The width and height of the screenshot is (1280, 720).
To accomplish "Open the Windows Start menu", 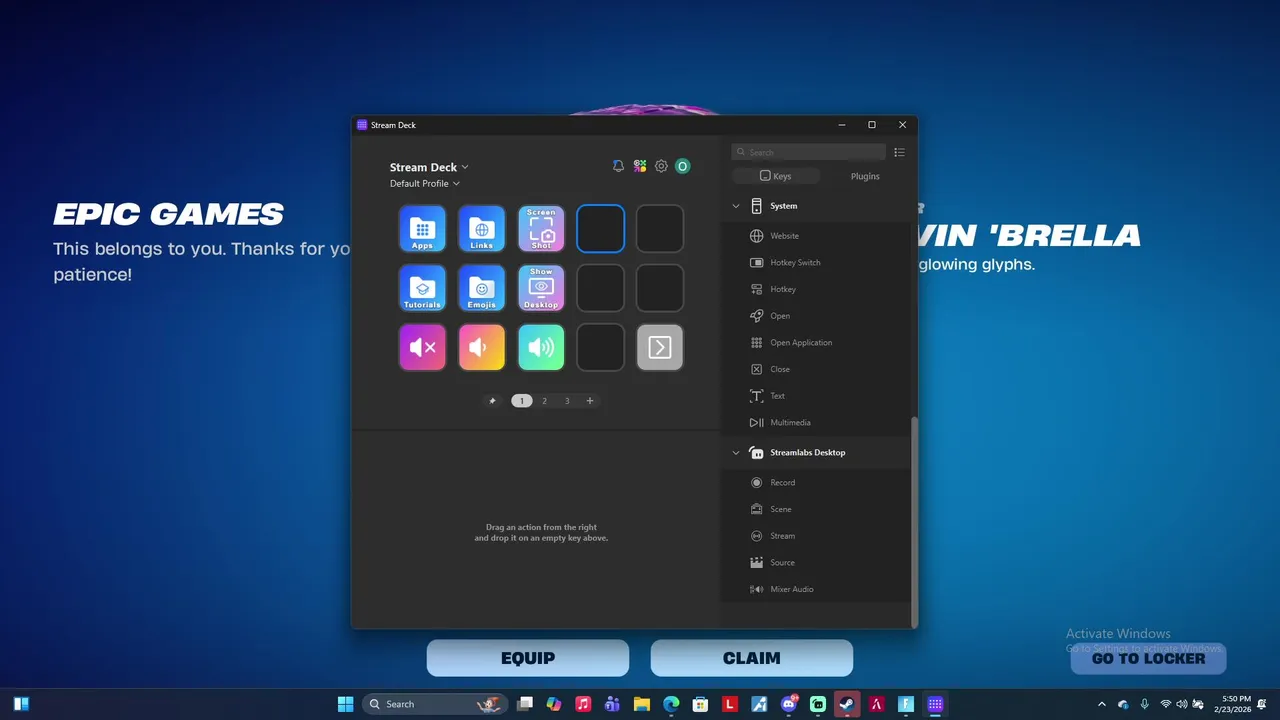I will [x=345, y=704].
